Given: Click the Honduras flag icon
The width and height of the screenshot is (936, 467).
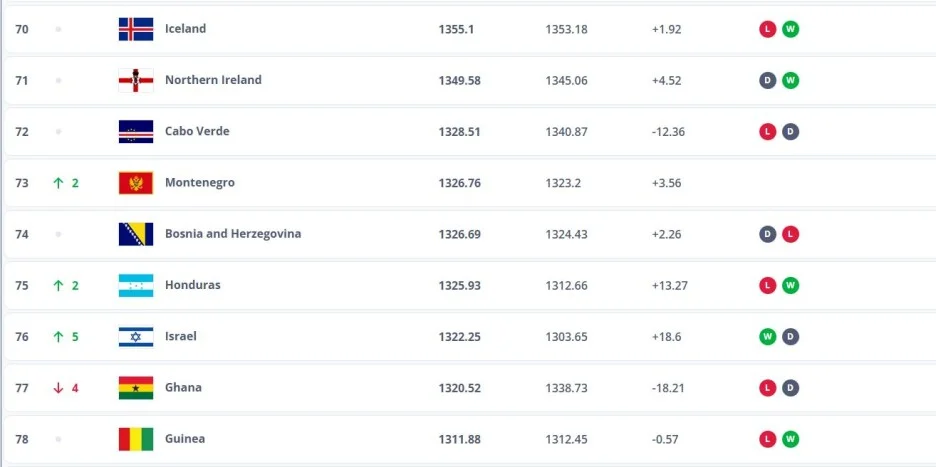Looking at the screenshot, I should click(136, 285).
